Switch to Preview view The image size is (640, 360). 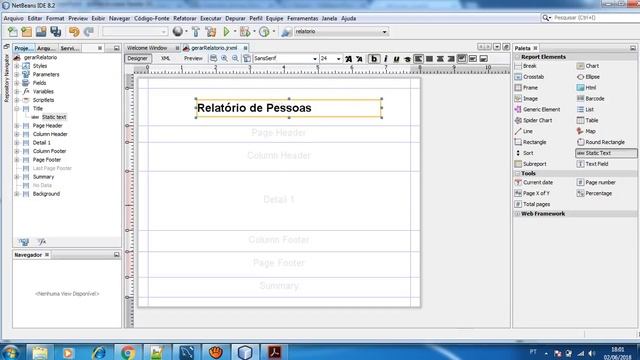click(x=193, y=59)
